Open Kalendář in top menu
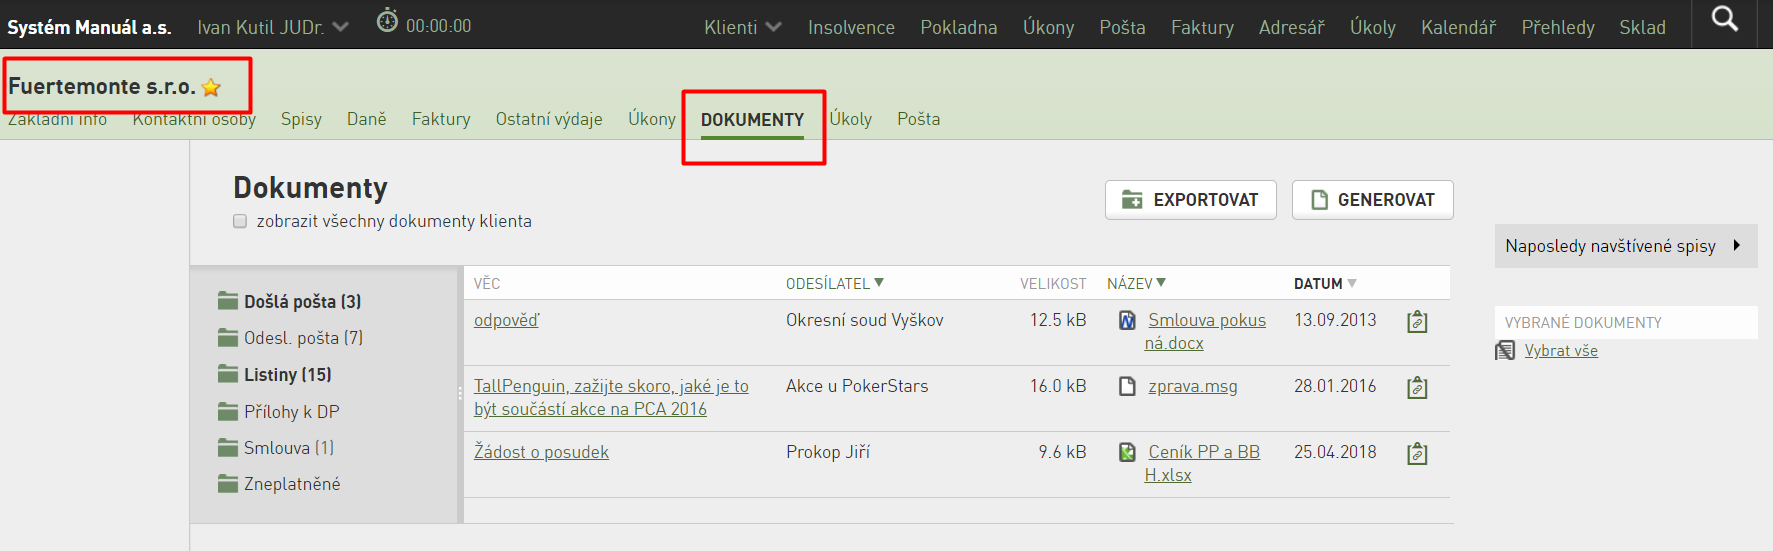 (1458, 27)
